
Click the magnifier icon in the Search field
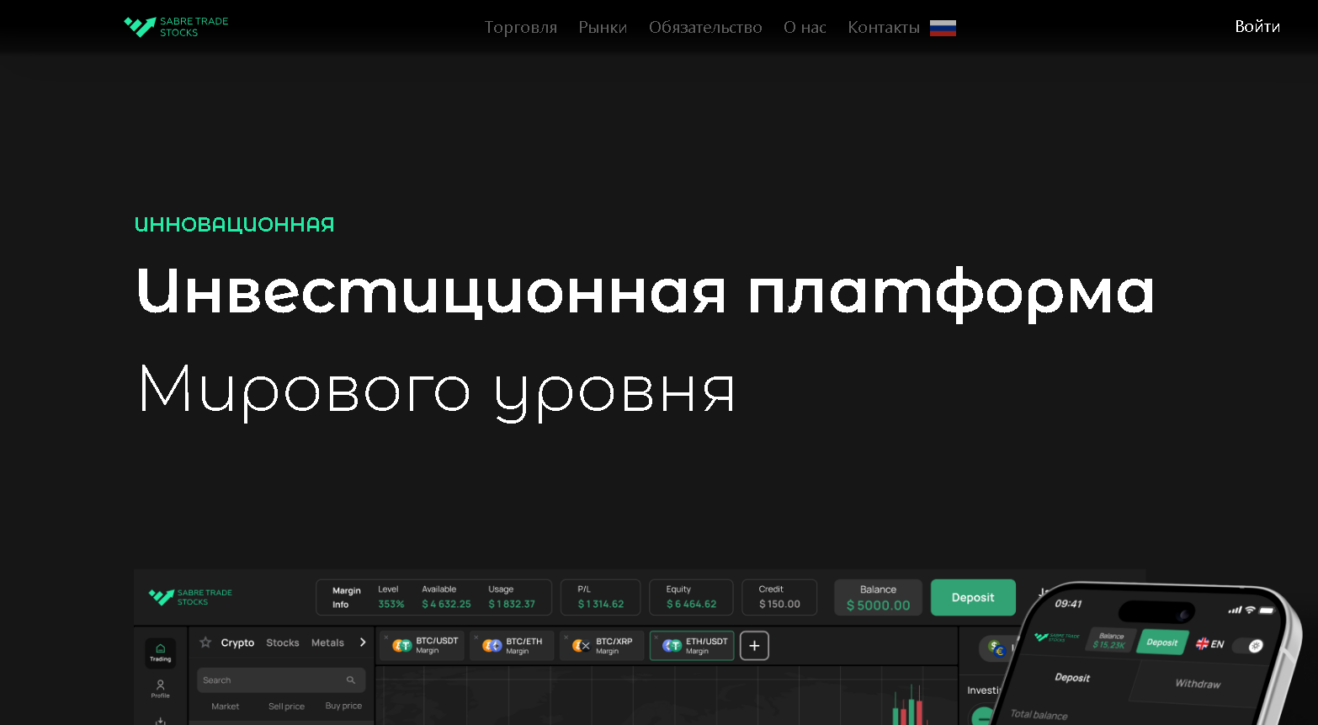(x=351, y=680)
